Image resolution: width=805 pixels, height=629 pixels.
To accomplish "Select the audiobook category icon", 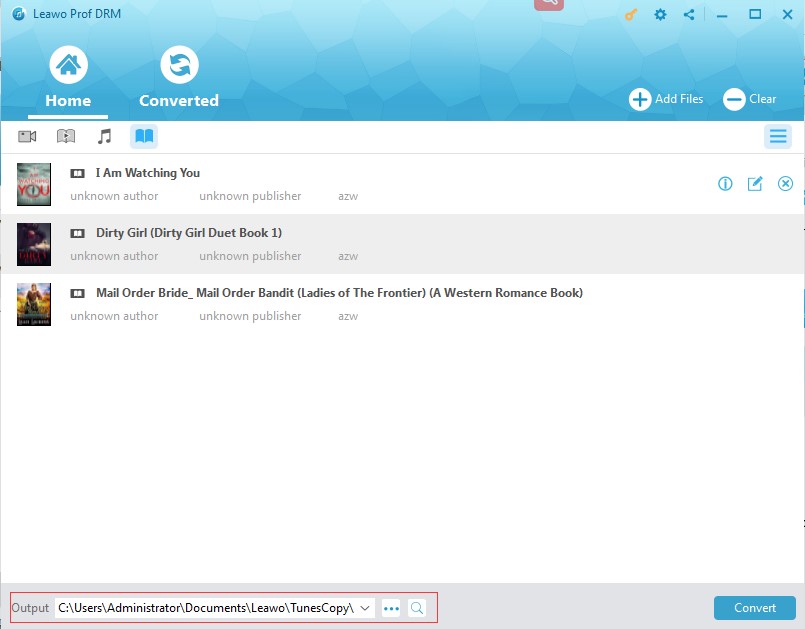I will (66, 137).
